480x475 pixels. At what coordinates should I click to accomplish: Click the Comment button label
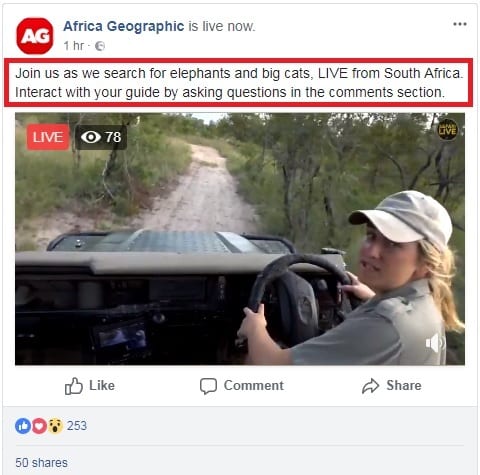tap(254, 386)
